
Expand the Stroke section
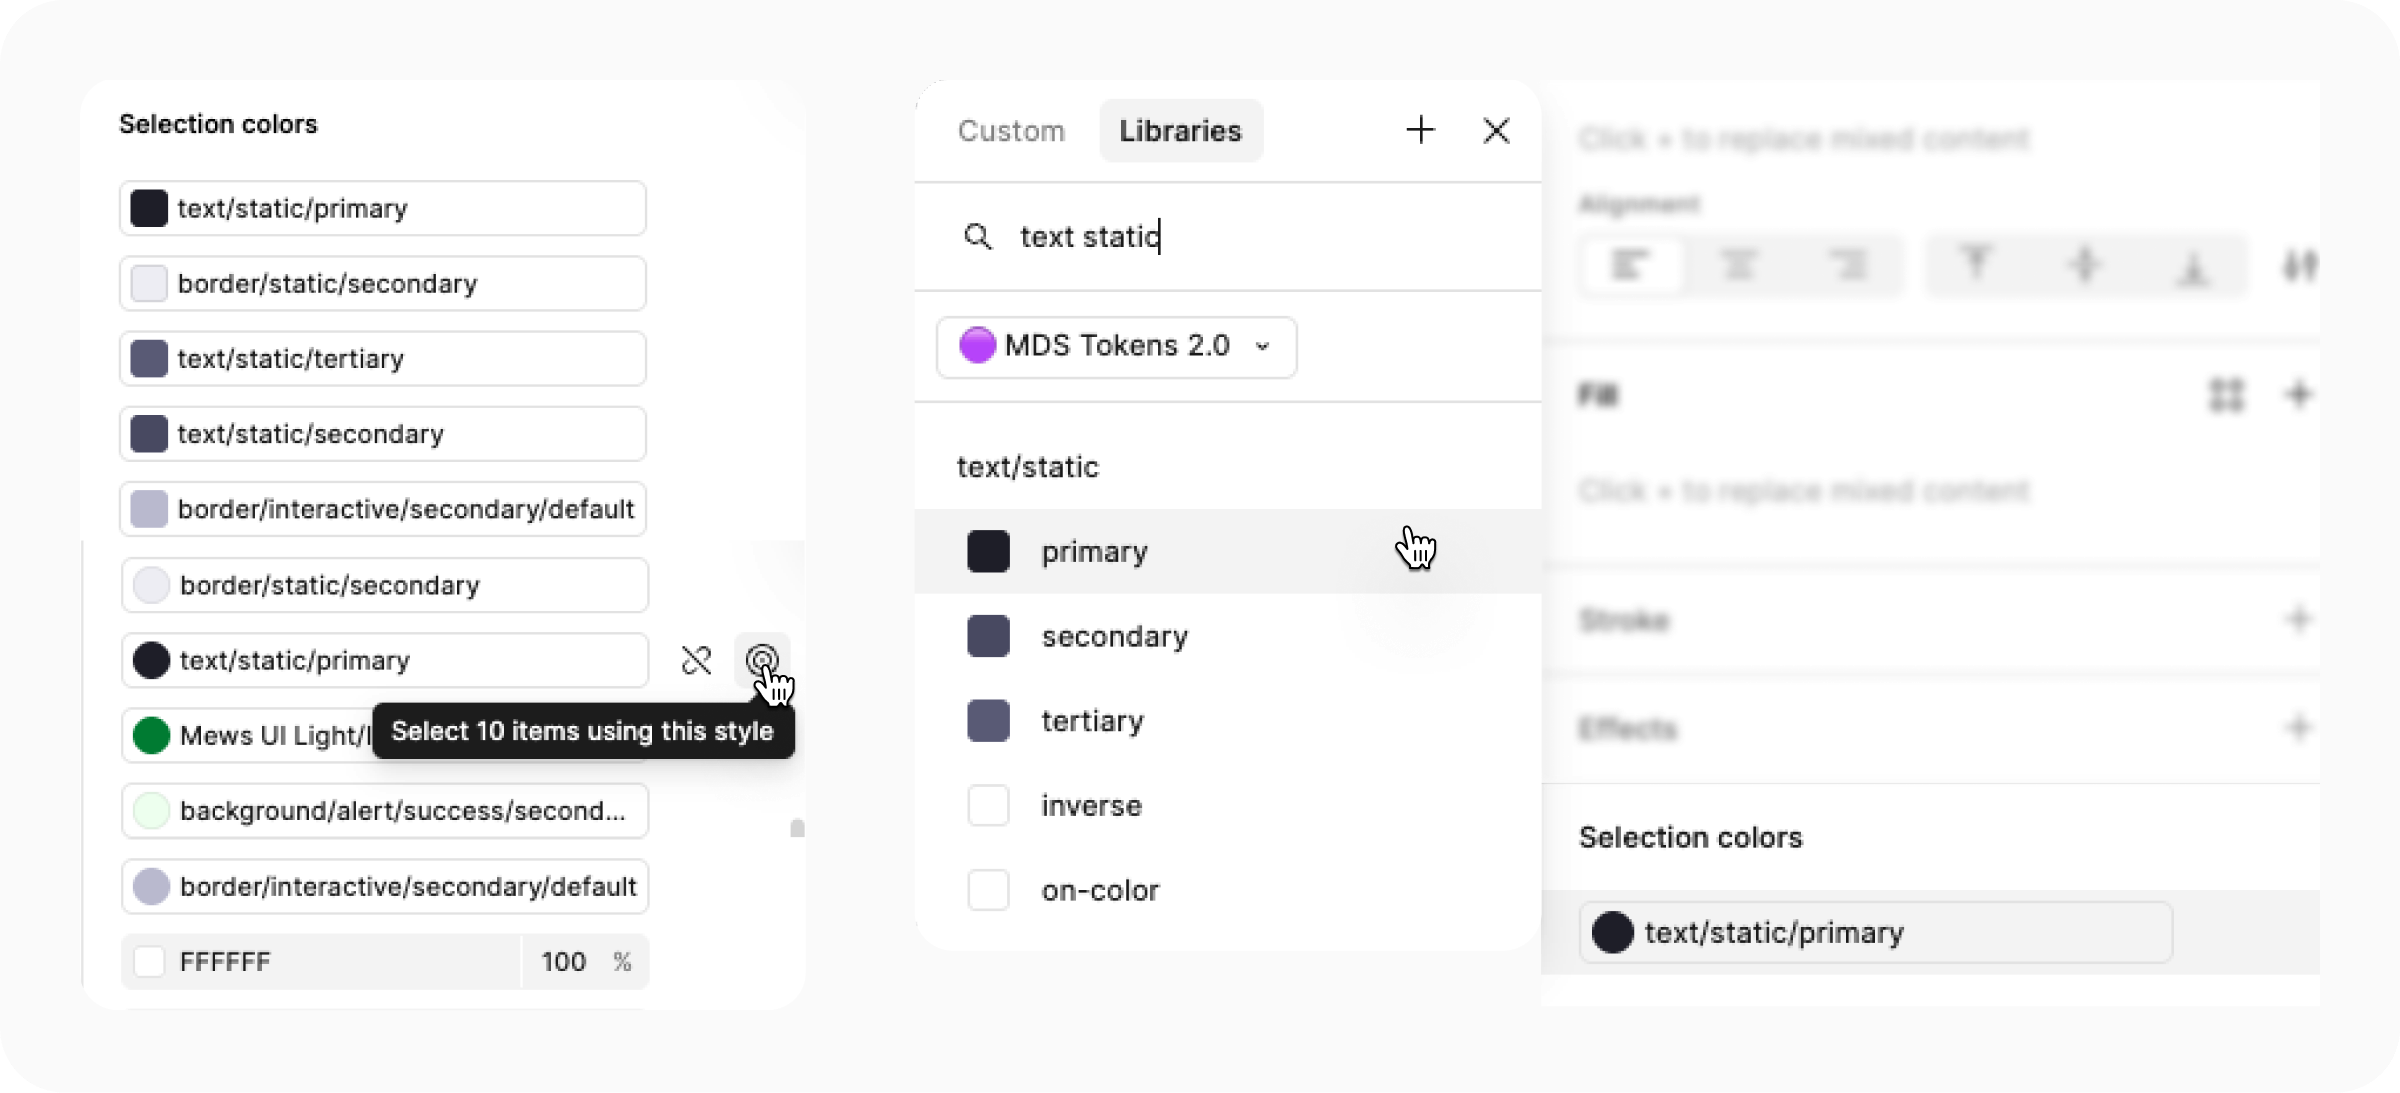click(x=2301, y=620)
